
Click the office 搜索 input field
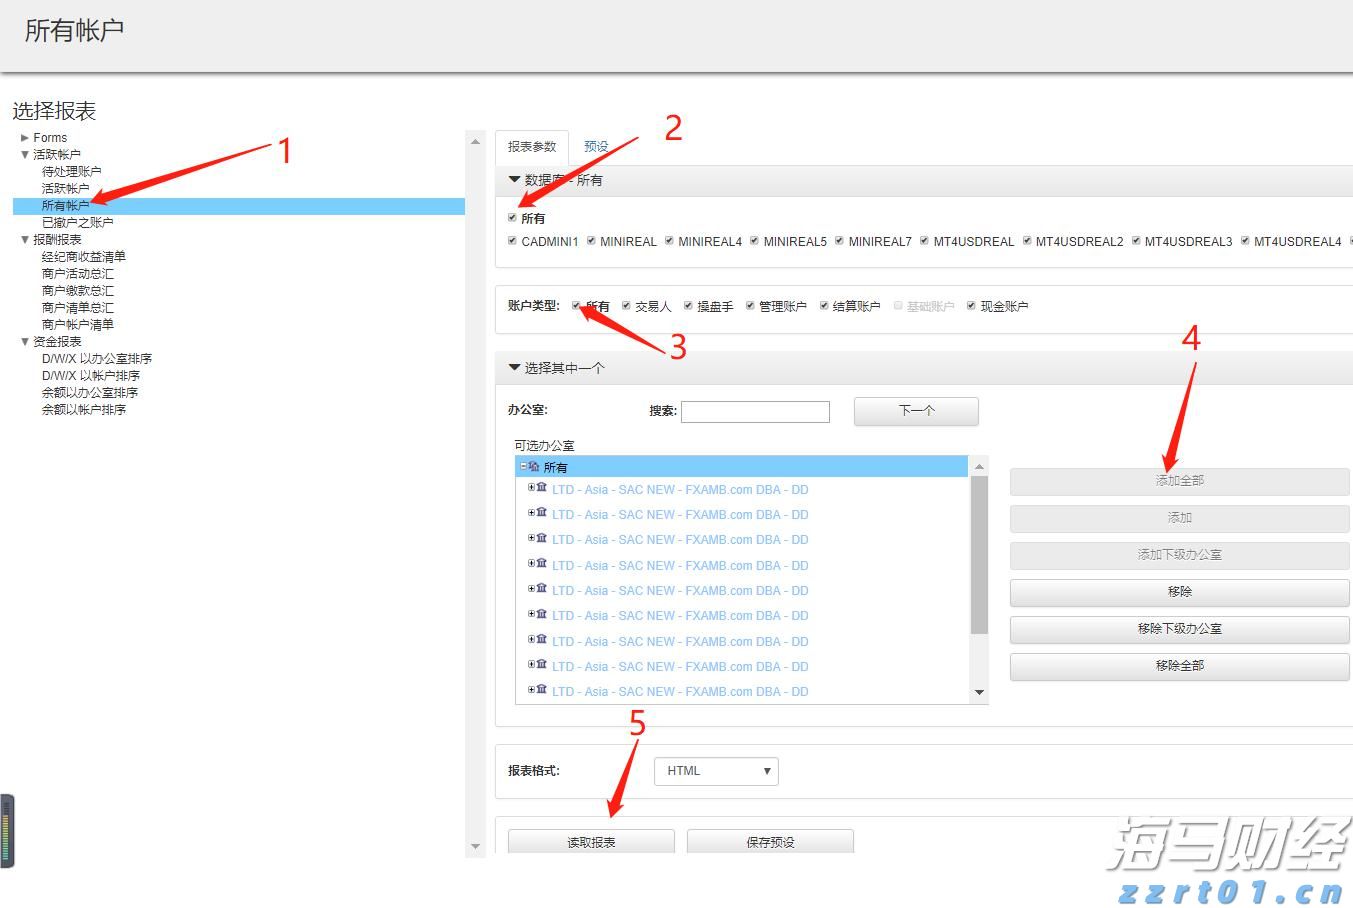coord(755,411)
